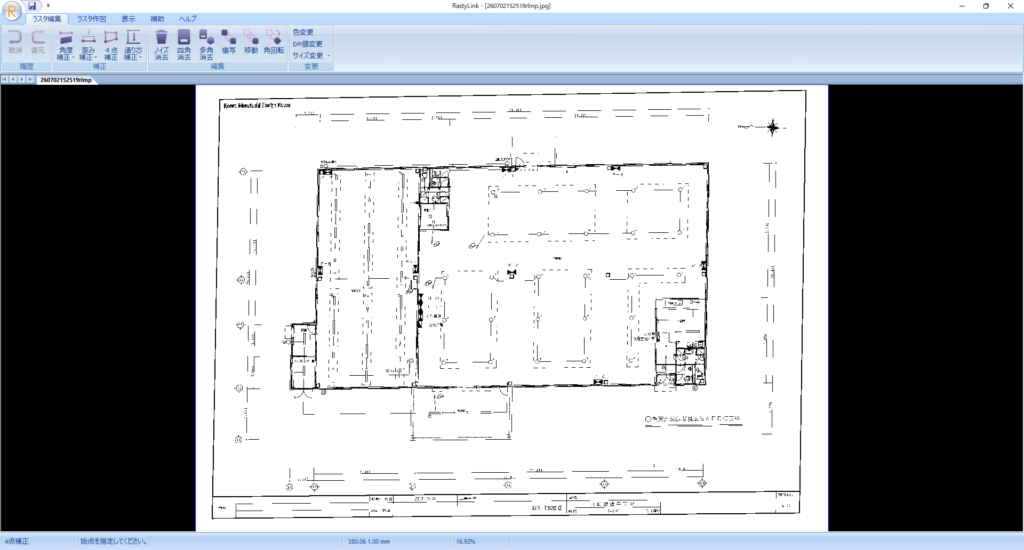The image size is (1024, 550).
Task: Select the 4点補正 four-point correction tool
Action: pos(111,44)
